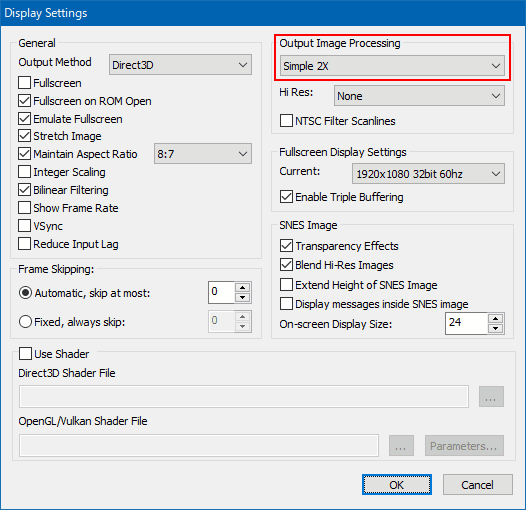Screen dimensions: 526x510
Task: Expand the 1920x1080 32bit 60hz resolution dropdown
Action: (428, 173)
